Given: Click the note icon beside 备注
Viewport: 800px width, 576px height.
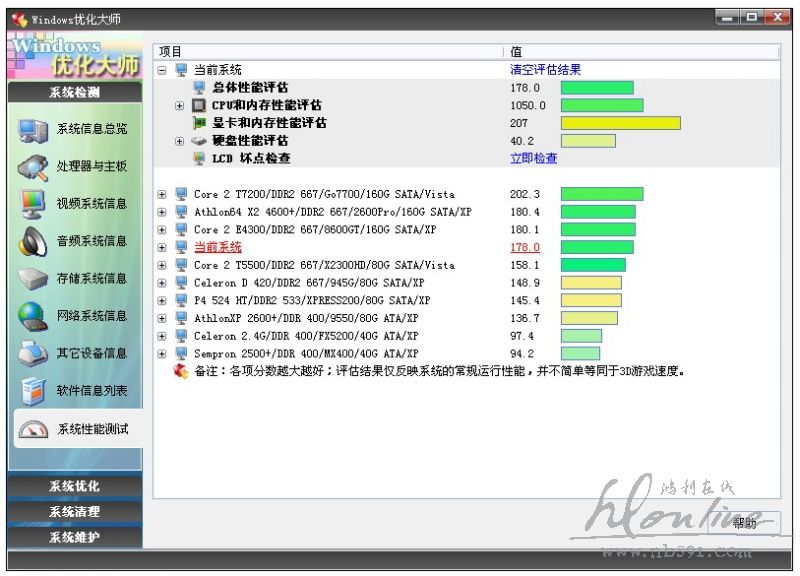Looking at the screenshot, I should 181,371.
